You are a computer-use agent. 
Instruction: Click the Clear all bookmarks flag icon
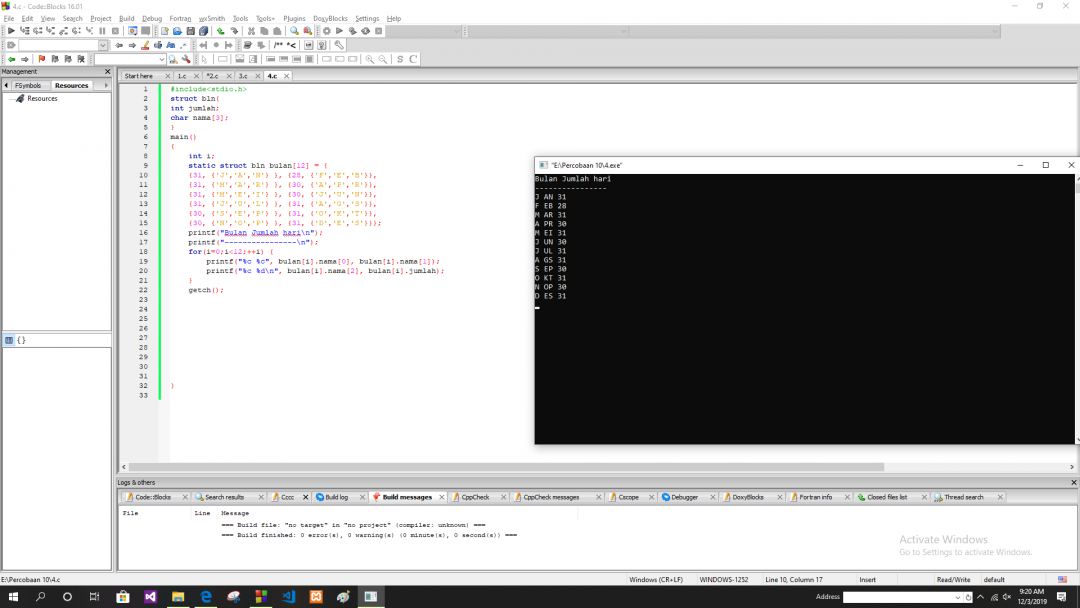coord(81,59)
